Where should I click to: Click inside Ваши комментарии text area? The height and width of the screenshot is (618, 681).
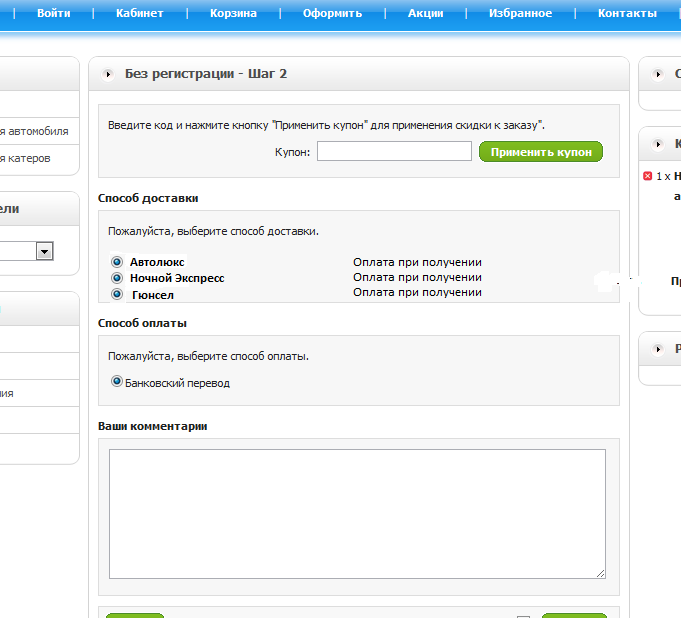[357, 514]
